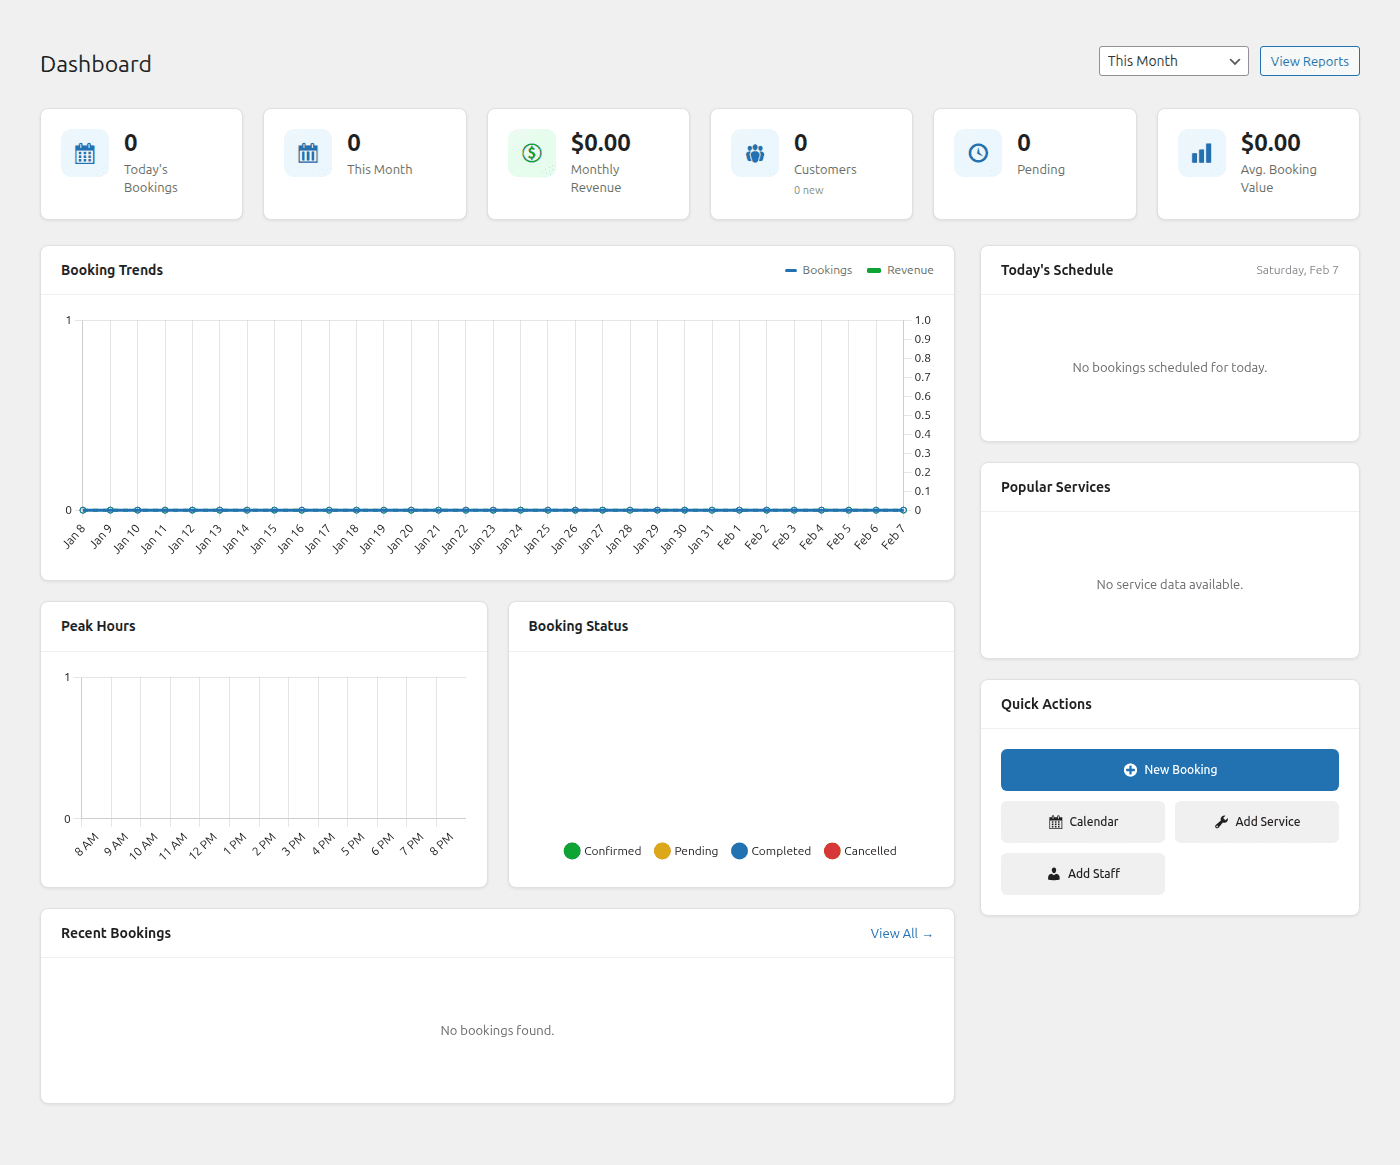Toggle the Bookings legend in Booking Trends

tap(818, 270)
